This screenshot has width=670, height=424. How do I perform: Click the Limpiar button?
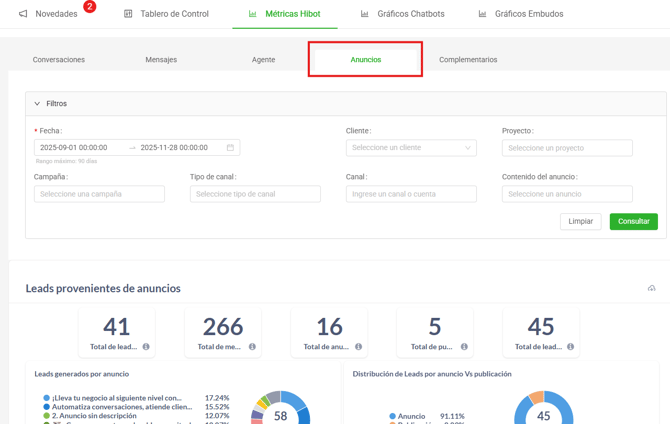tap(580, 221)
